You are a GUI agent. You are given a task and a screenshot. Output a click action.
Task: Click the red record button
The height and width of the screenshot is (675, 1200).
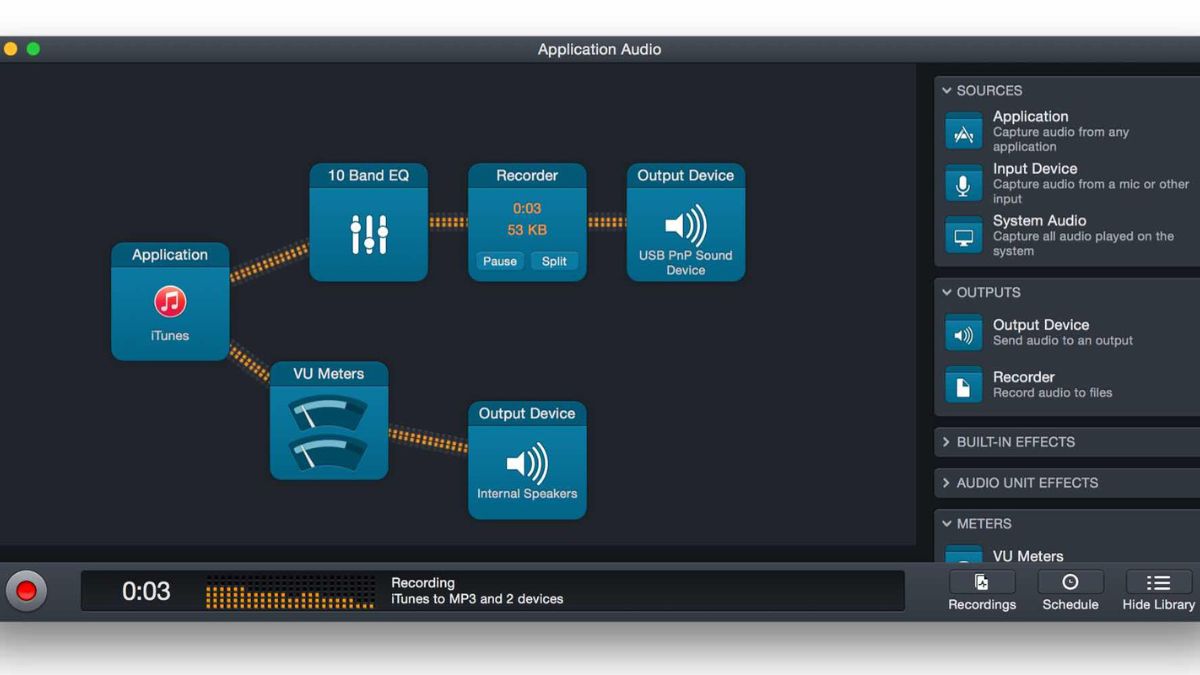coord(26,591)
